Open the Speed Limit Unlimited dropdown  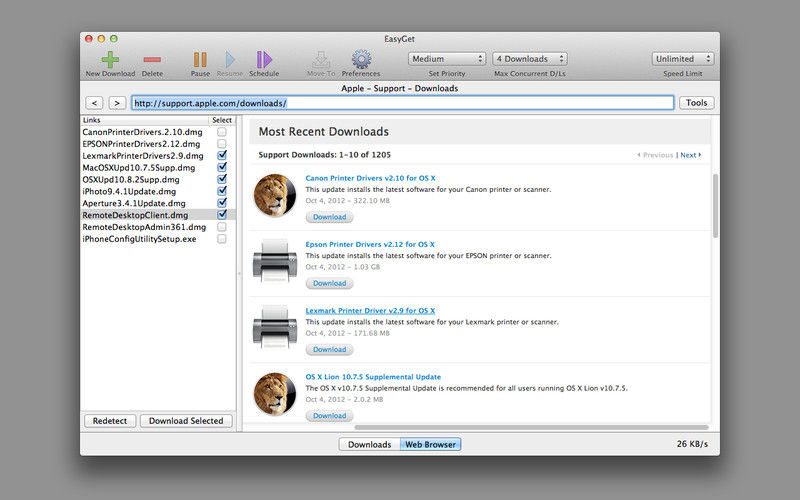point(683,59)
